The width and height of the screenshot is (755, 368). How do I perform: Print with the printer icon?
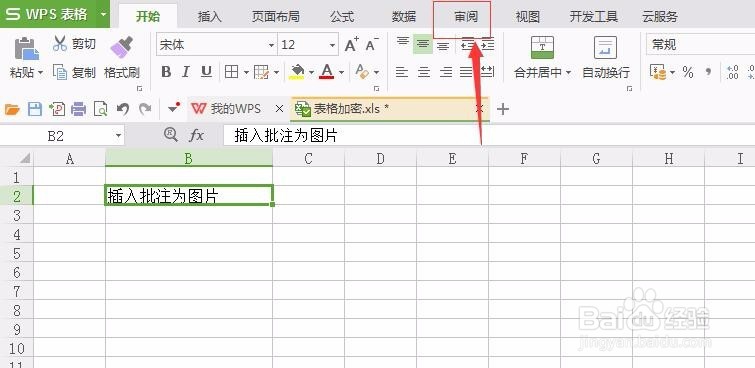point(78,109)
